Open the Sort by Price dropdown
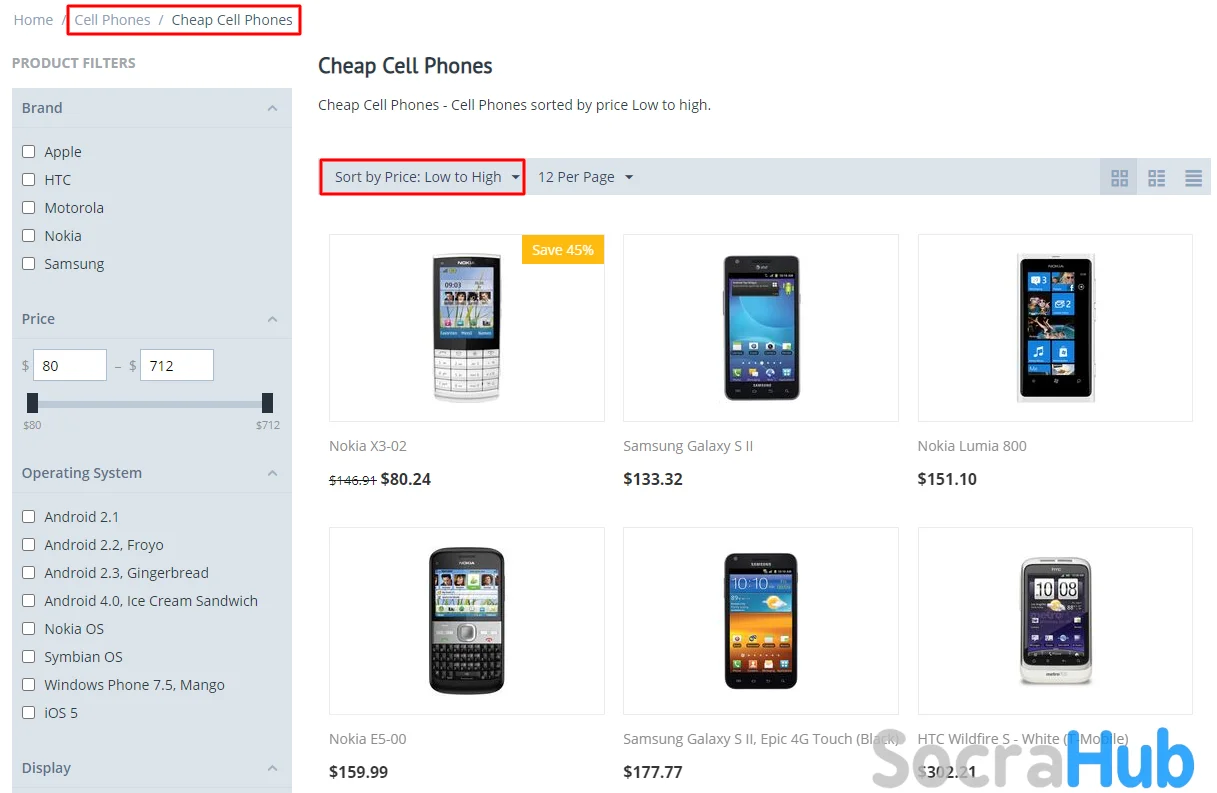The image size is (1217, 793). pos(422,177)
